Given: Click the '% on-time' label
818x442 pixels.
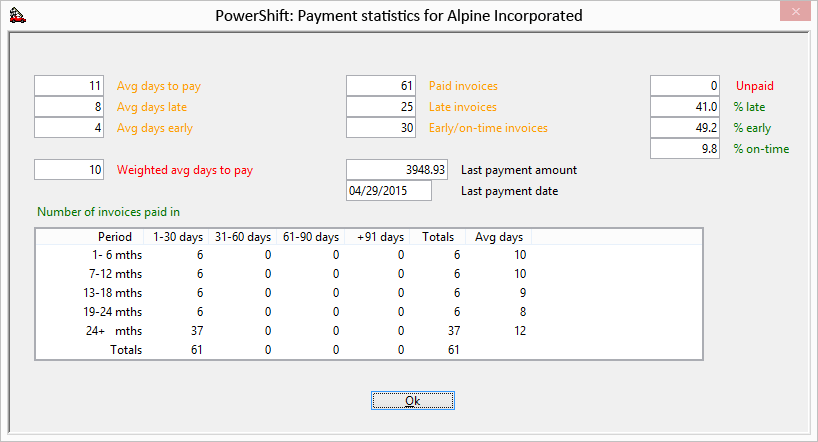Looking at the screenshot, I should pyautogui.click(x=761, y=149).
